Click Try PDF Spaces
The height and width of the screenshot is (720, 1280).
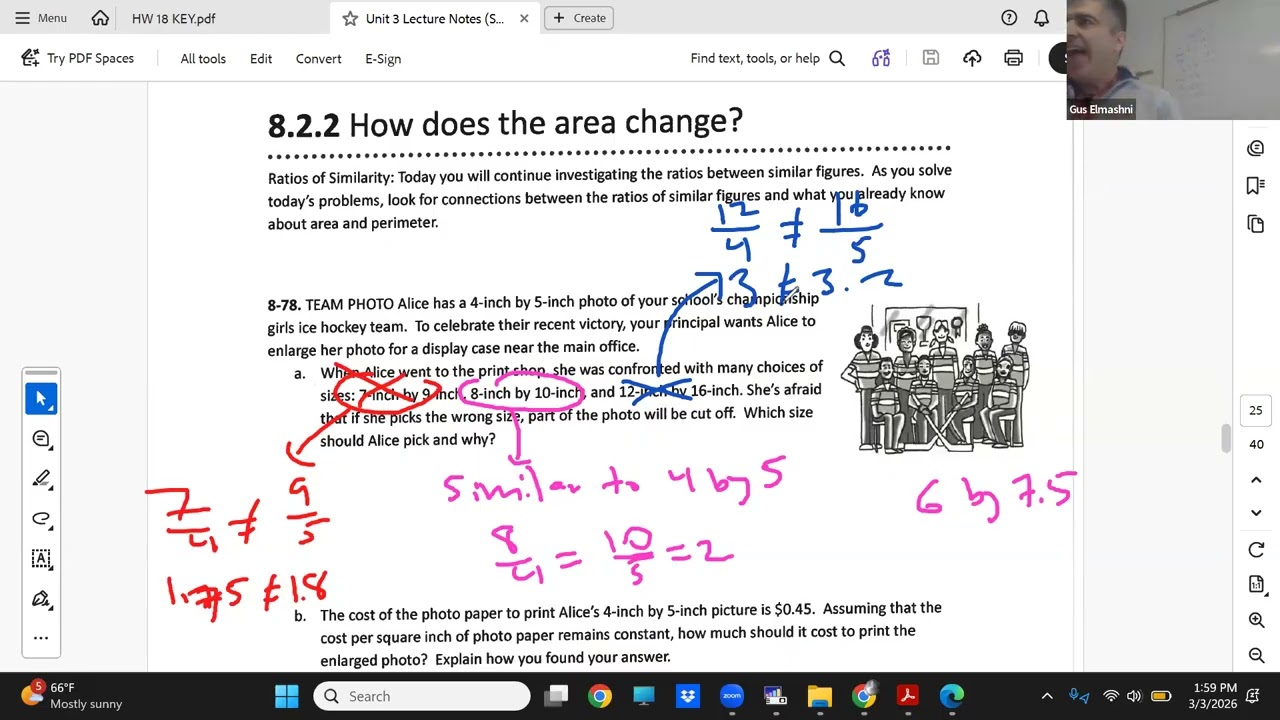pos(78,58)
